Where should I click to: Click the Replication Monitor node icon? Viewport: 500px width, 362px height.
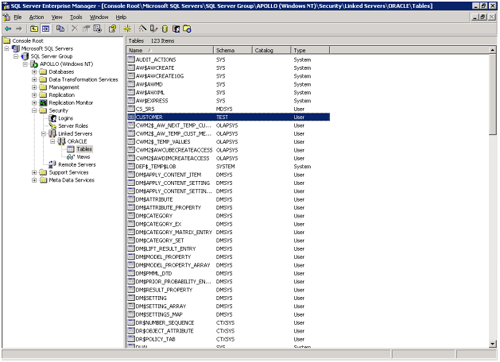pos(43,103)
